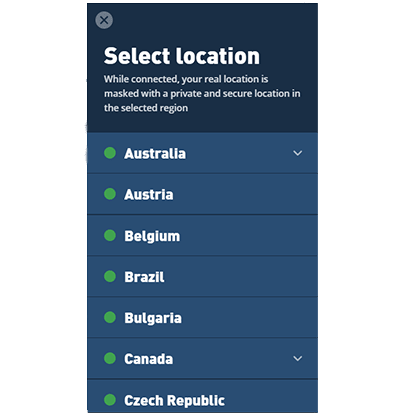Click the green indicator beside Canada
This screenshot has width=400, height=419.
tap(110, 358)
